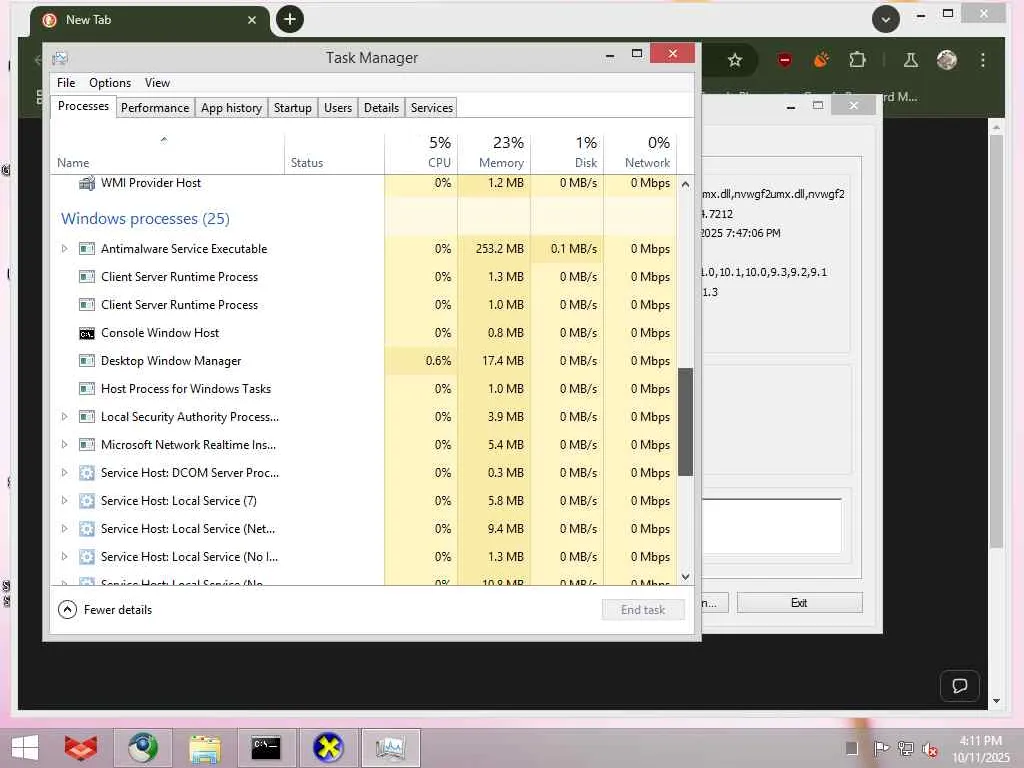Screen dimensions: 1024x768
Task: Click process list scrollbar down arrow
Action: 685,577
